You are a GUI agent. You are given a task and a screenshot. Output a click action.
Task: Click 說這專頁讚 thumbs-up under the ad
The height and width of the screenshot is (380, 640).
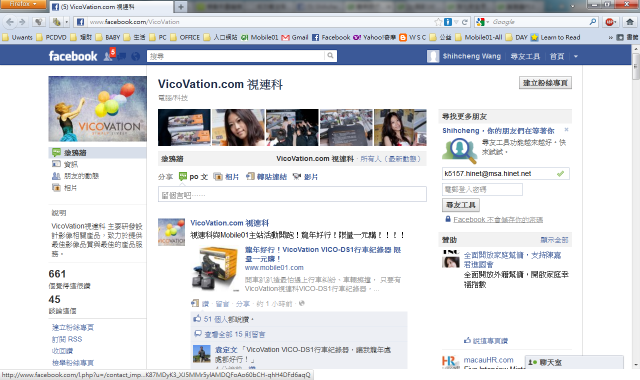pos(486,340)
